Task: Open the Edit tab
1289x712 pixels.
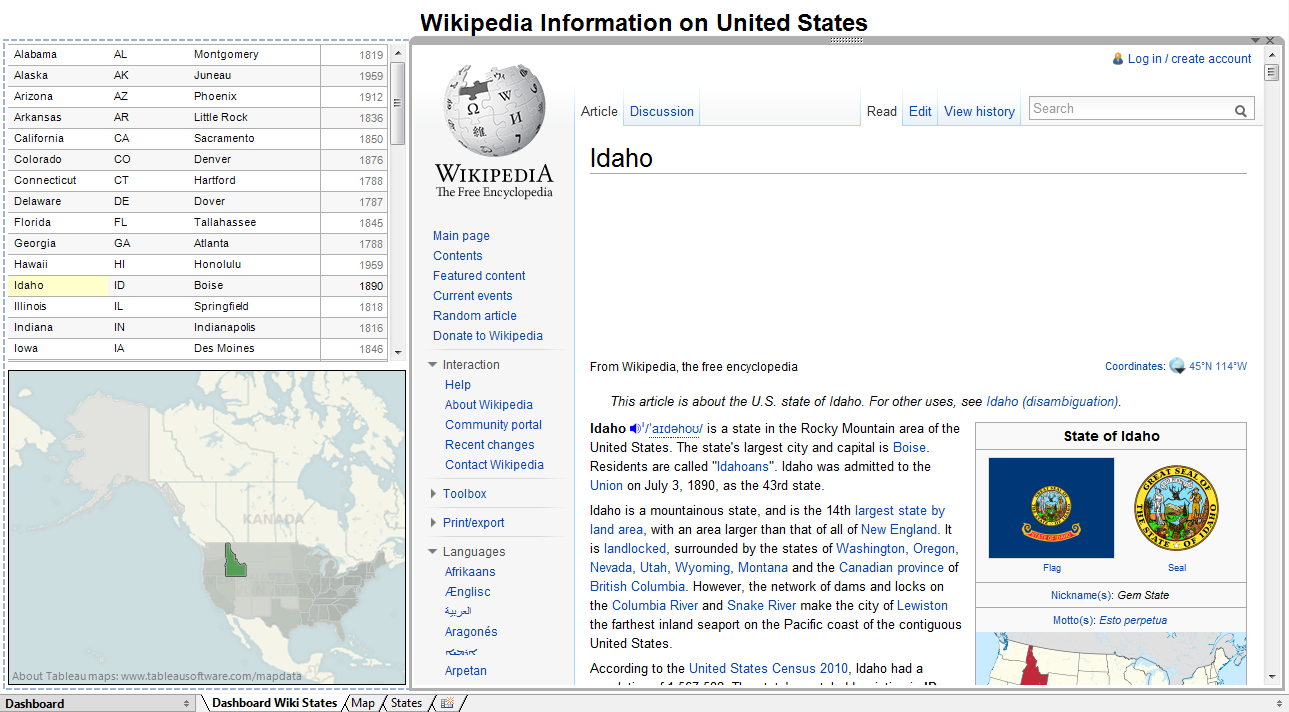Action: [x=920, y=111]
